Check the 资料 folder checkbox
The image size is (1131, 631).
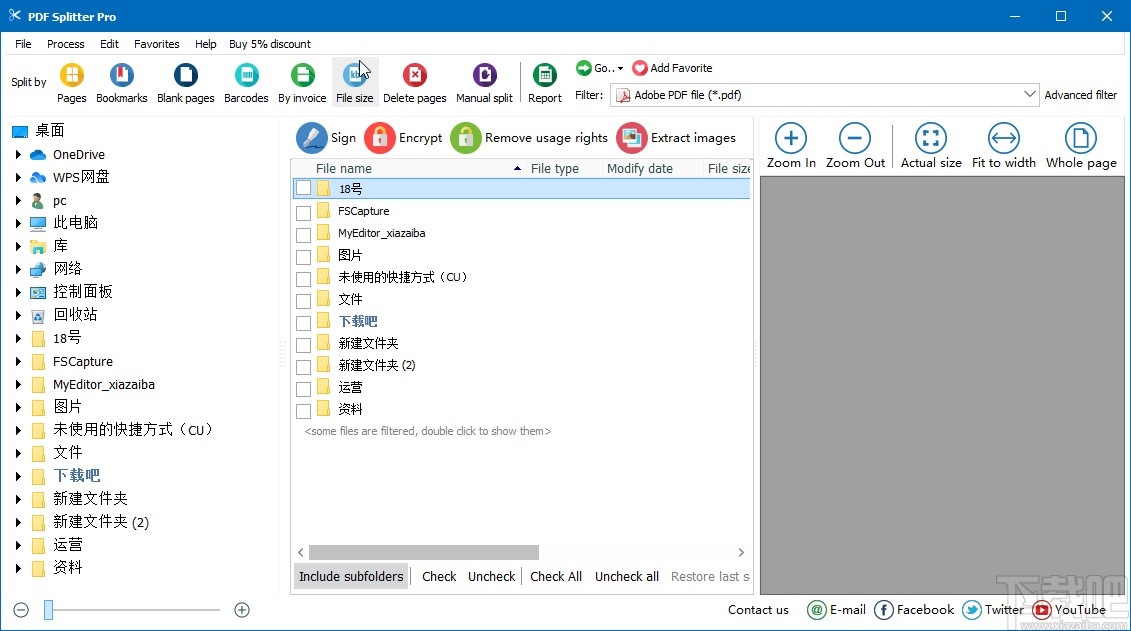[304, 410]
